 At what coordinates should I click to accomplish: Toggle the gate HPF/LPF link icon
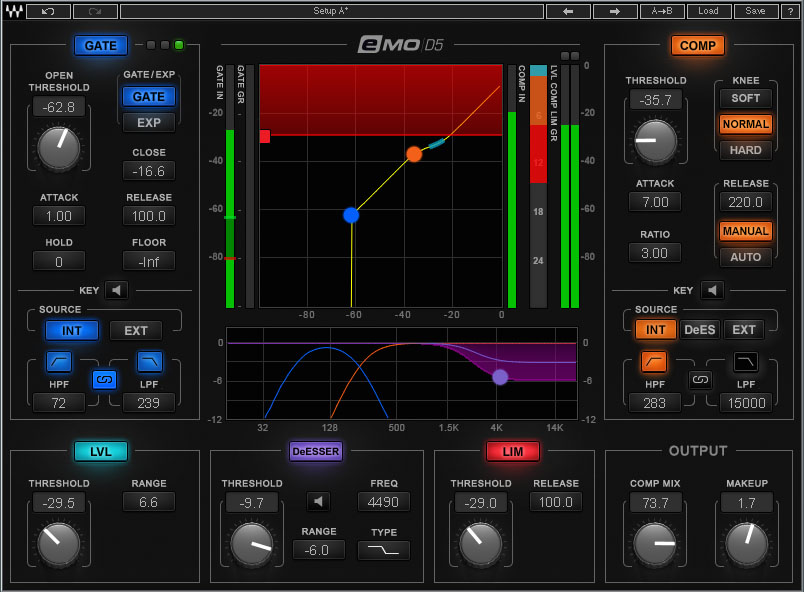103,379
